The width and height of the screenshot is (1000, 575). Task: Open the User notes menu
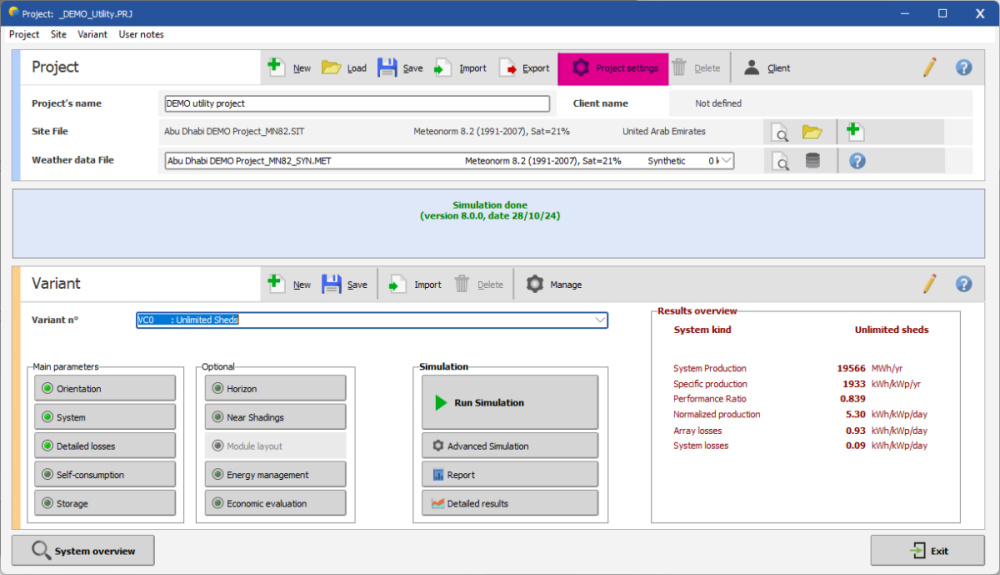141,34
